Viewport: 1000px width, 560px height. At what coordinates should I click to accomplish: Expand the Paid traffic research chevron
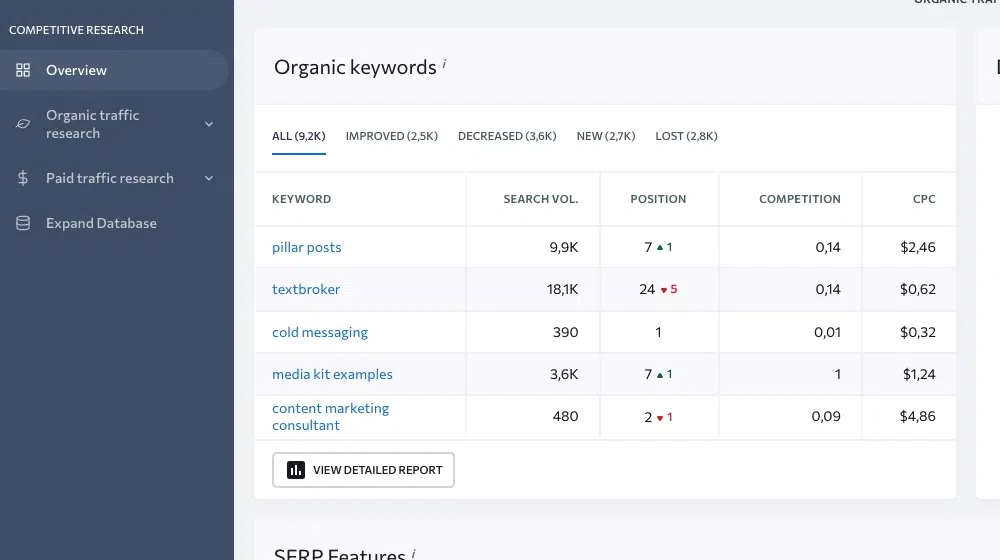(x=209, y=178)
